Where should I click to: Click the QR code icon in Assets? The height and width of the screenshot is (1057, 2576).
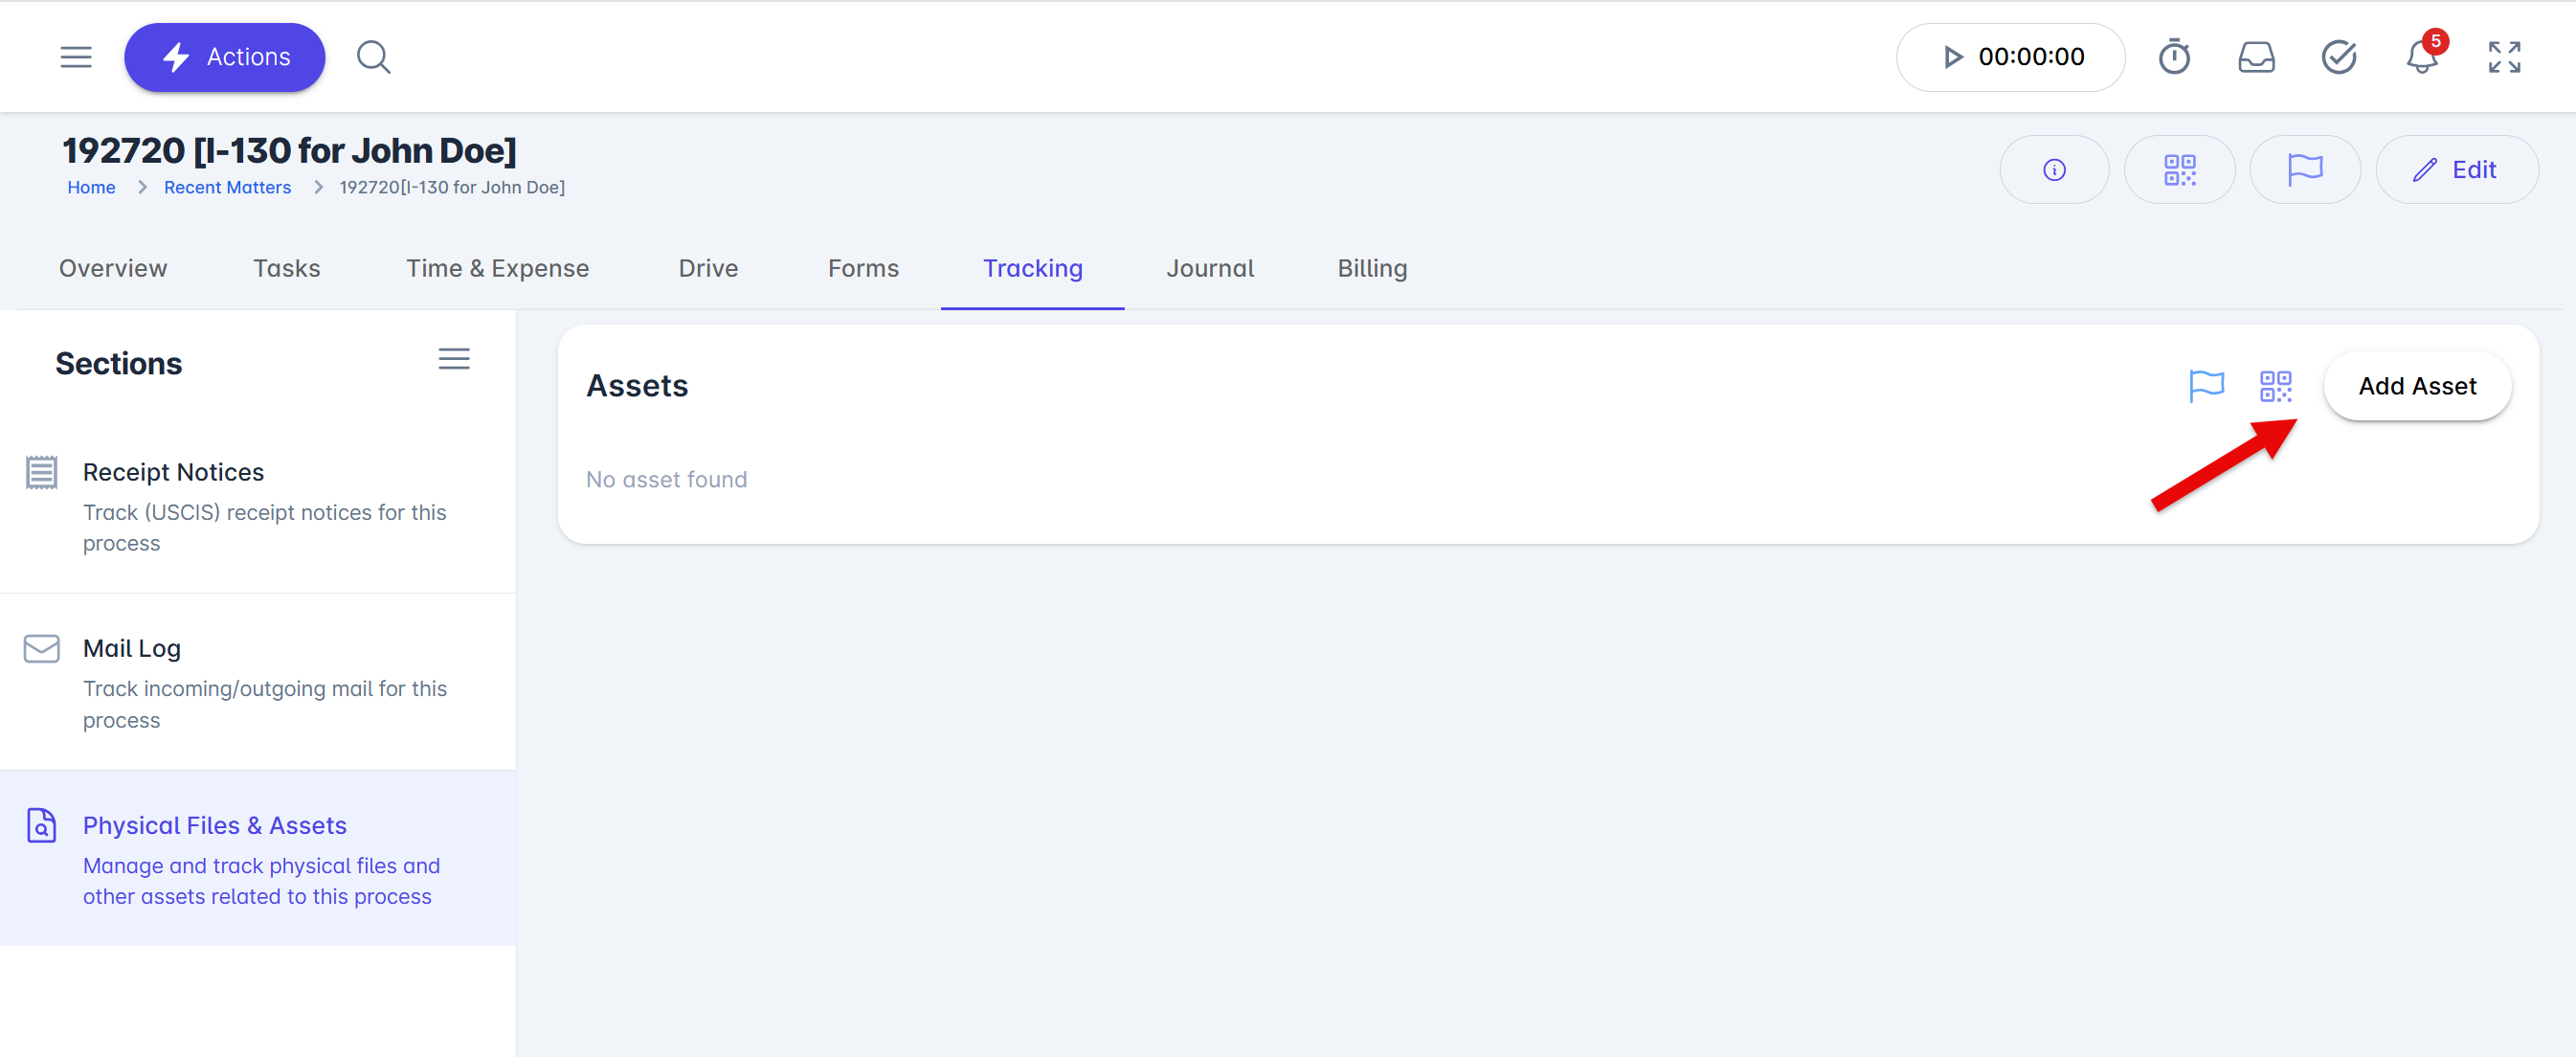click(x=2275, y=386)
